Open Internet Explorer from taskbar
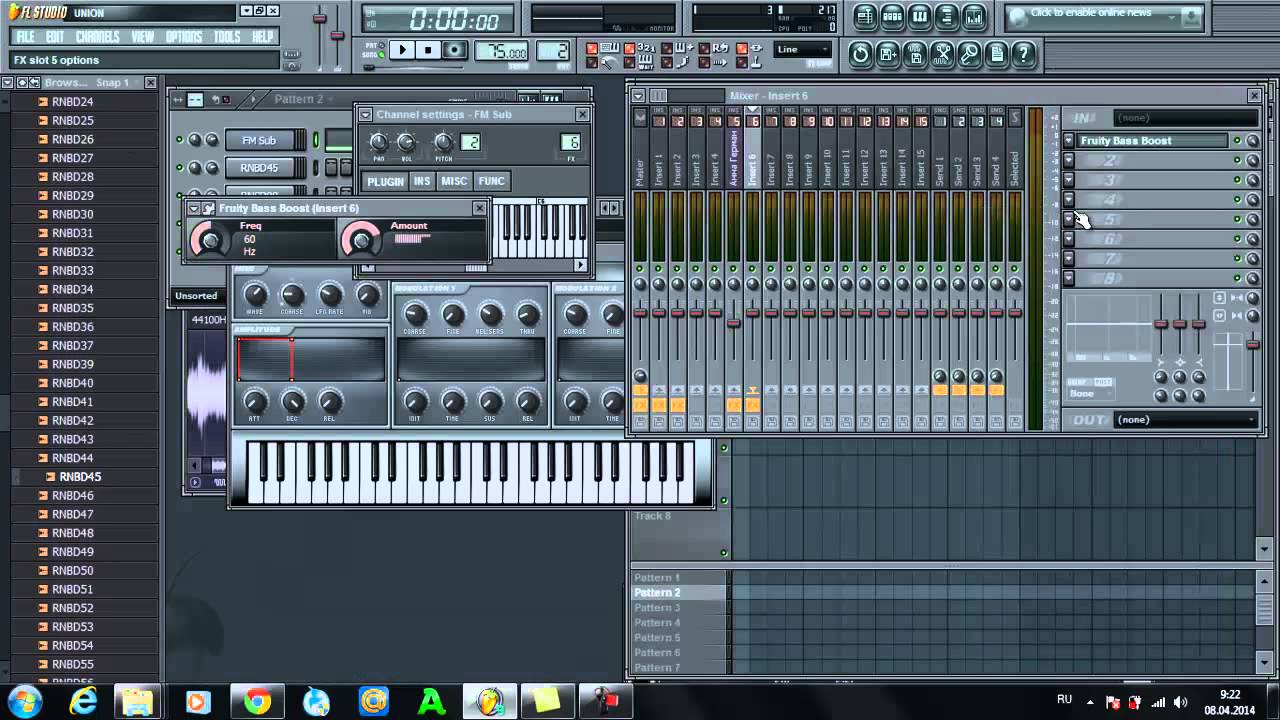The width and height of the screenshot is (1280, 720). 83,702
